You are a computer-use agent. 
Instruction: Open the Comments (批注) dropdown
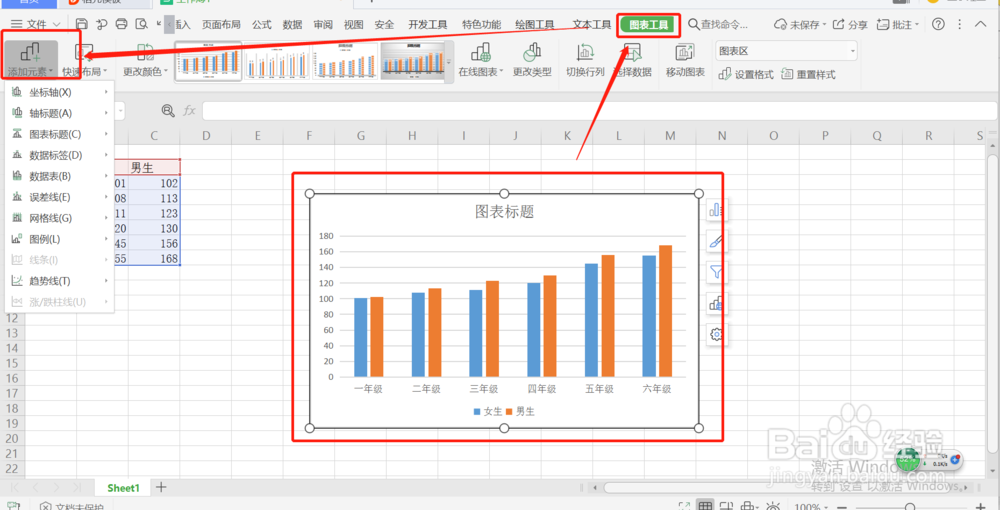[898, 25]
